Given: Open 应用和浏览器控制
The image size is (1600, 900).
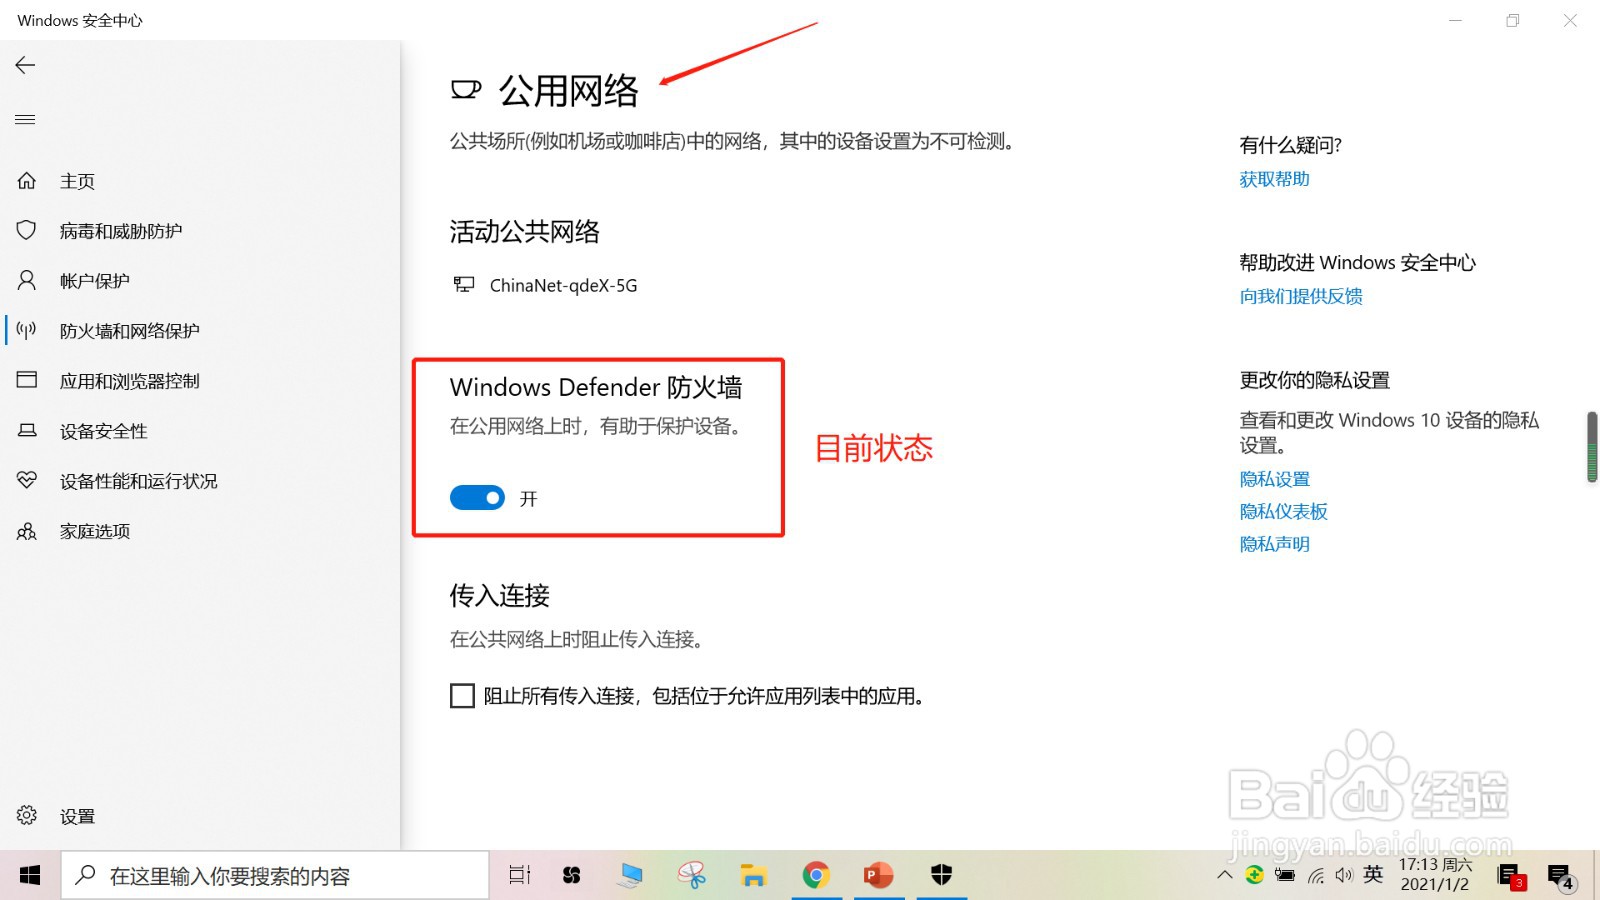Looking at the screenshot, I should pos(131,380).
